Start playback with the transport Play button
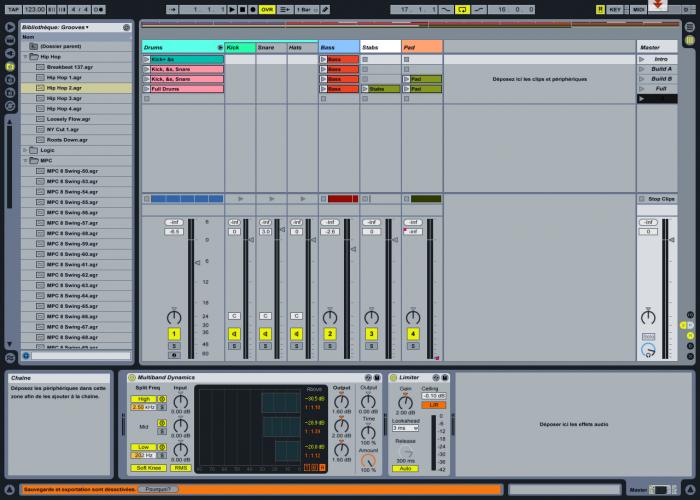700x500 pixels. click(x=232, y=9)
